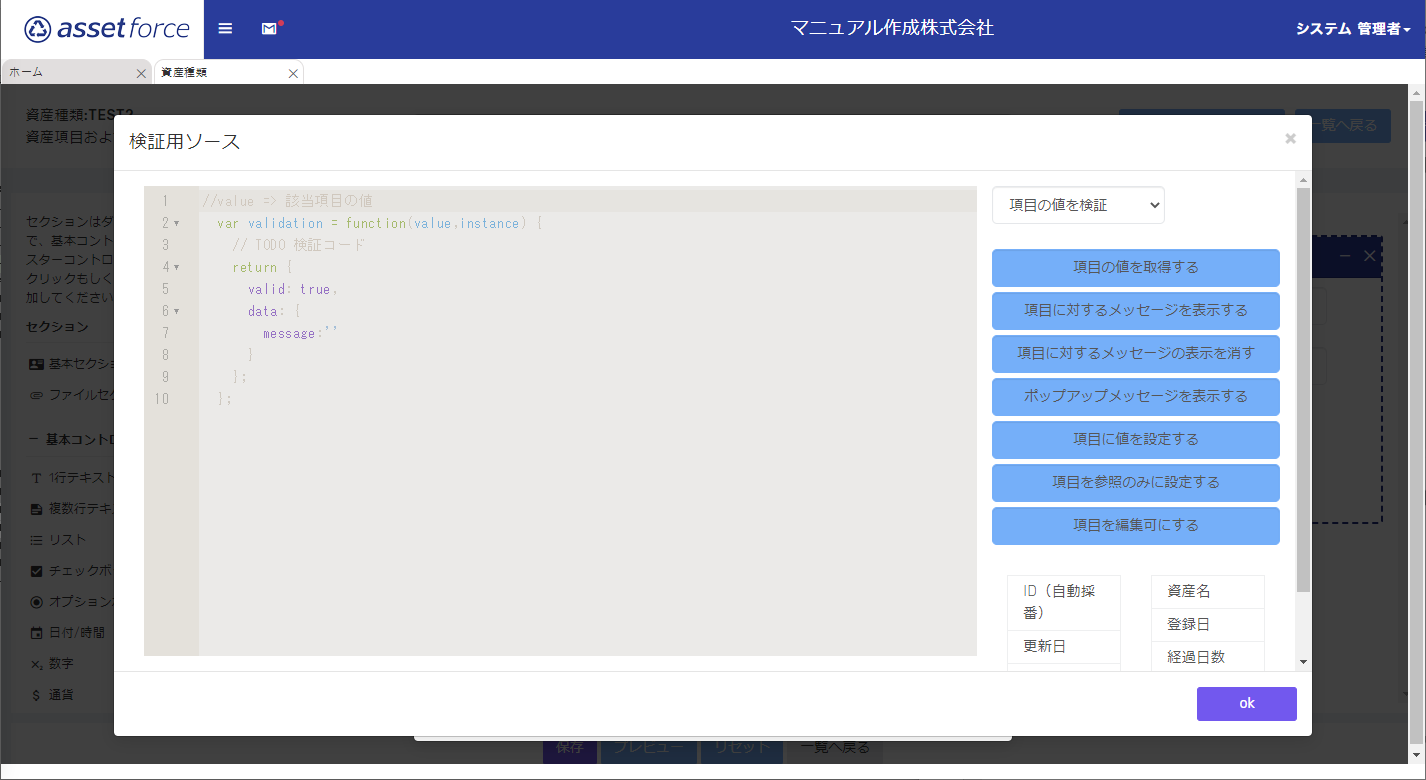Collapse code fold at line 6
The image size is (1426, 780).
177,311
